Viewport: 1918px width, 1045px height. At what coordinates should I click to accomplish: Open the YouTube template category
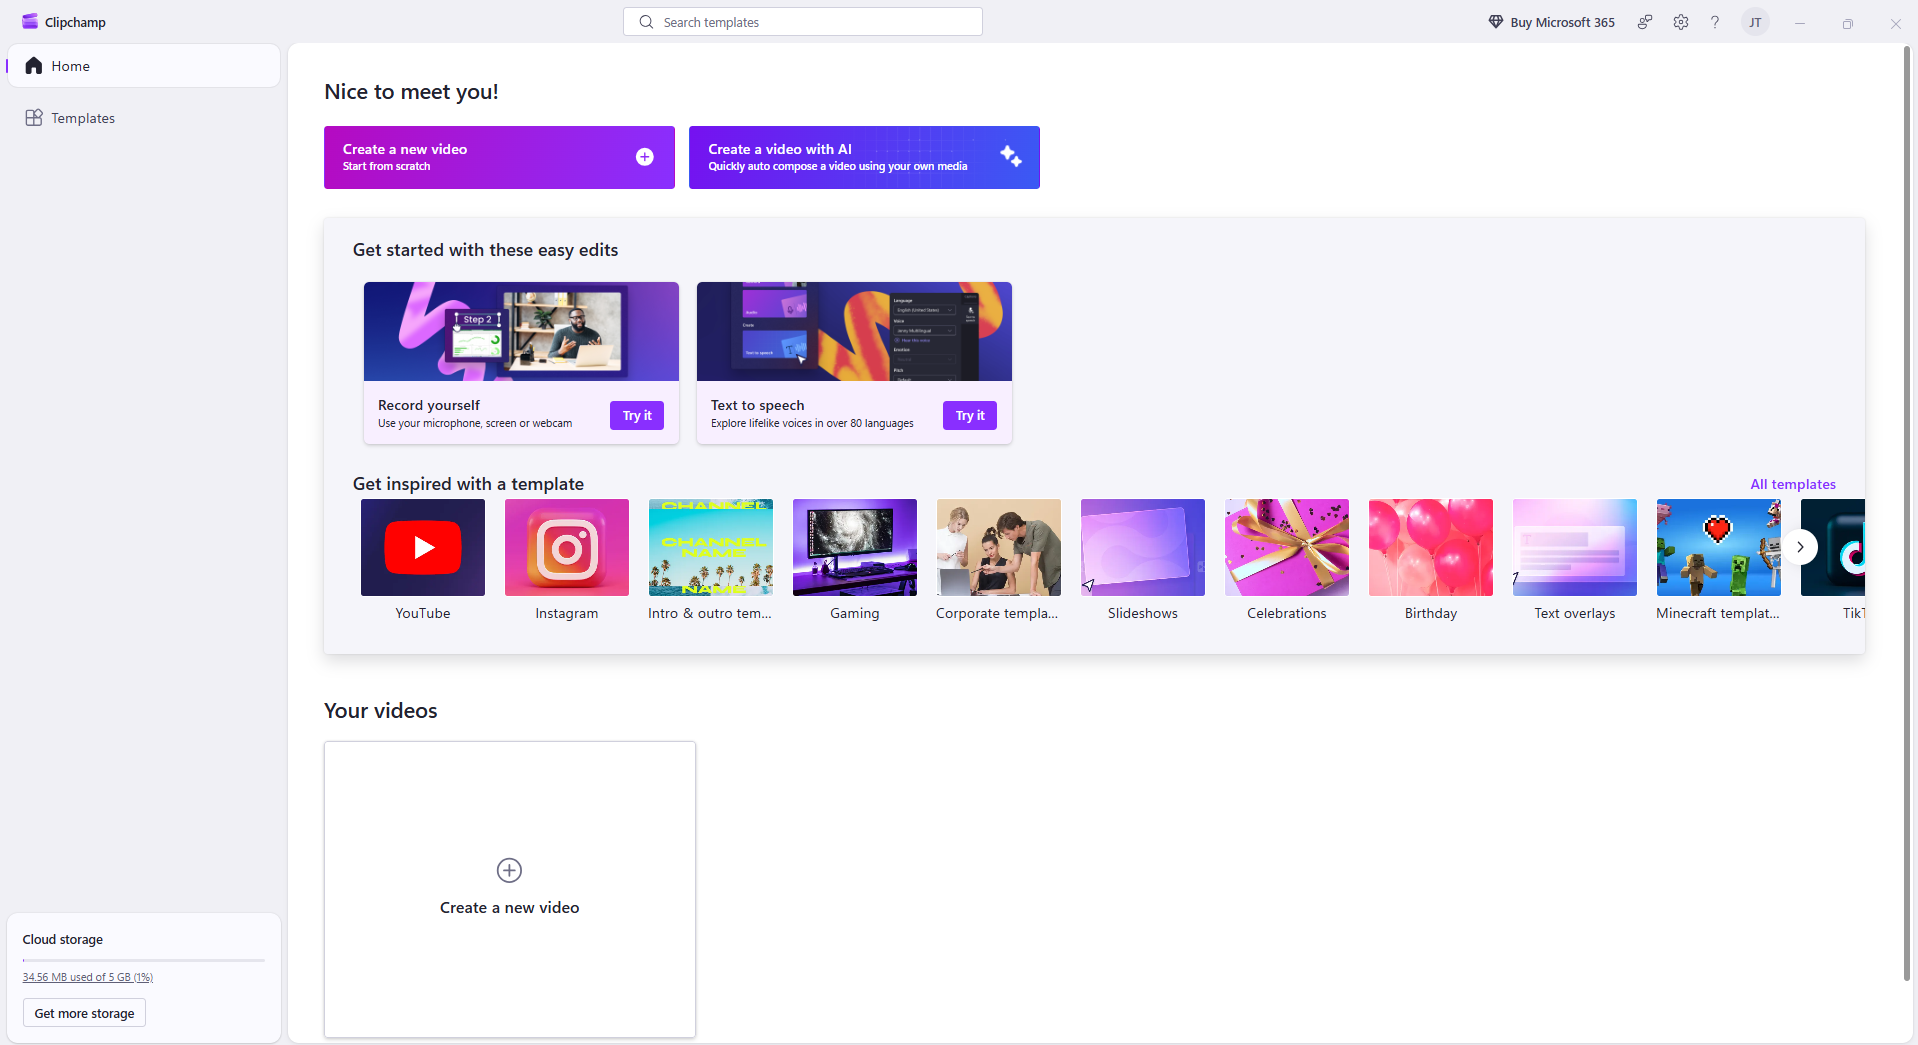(x=423, y=547)
